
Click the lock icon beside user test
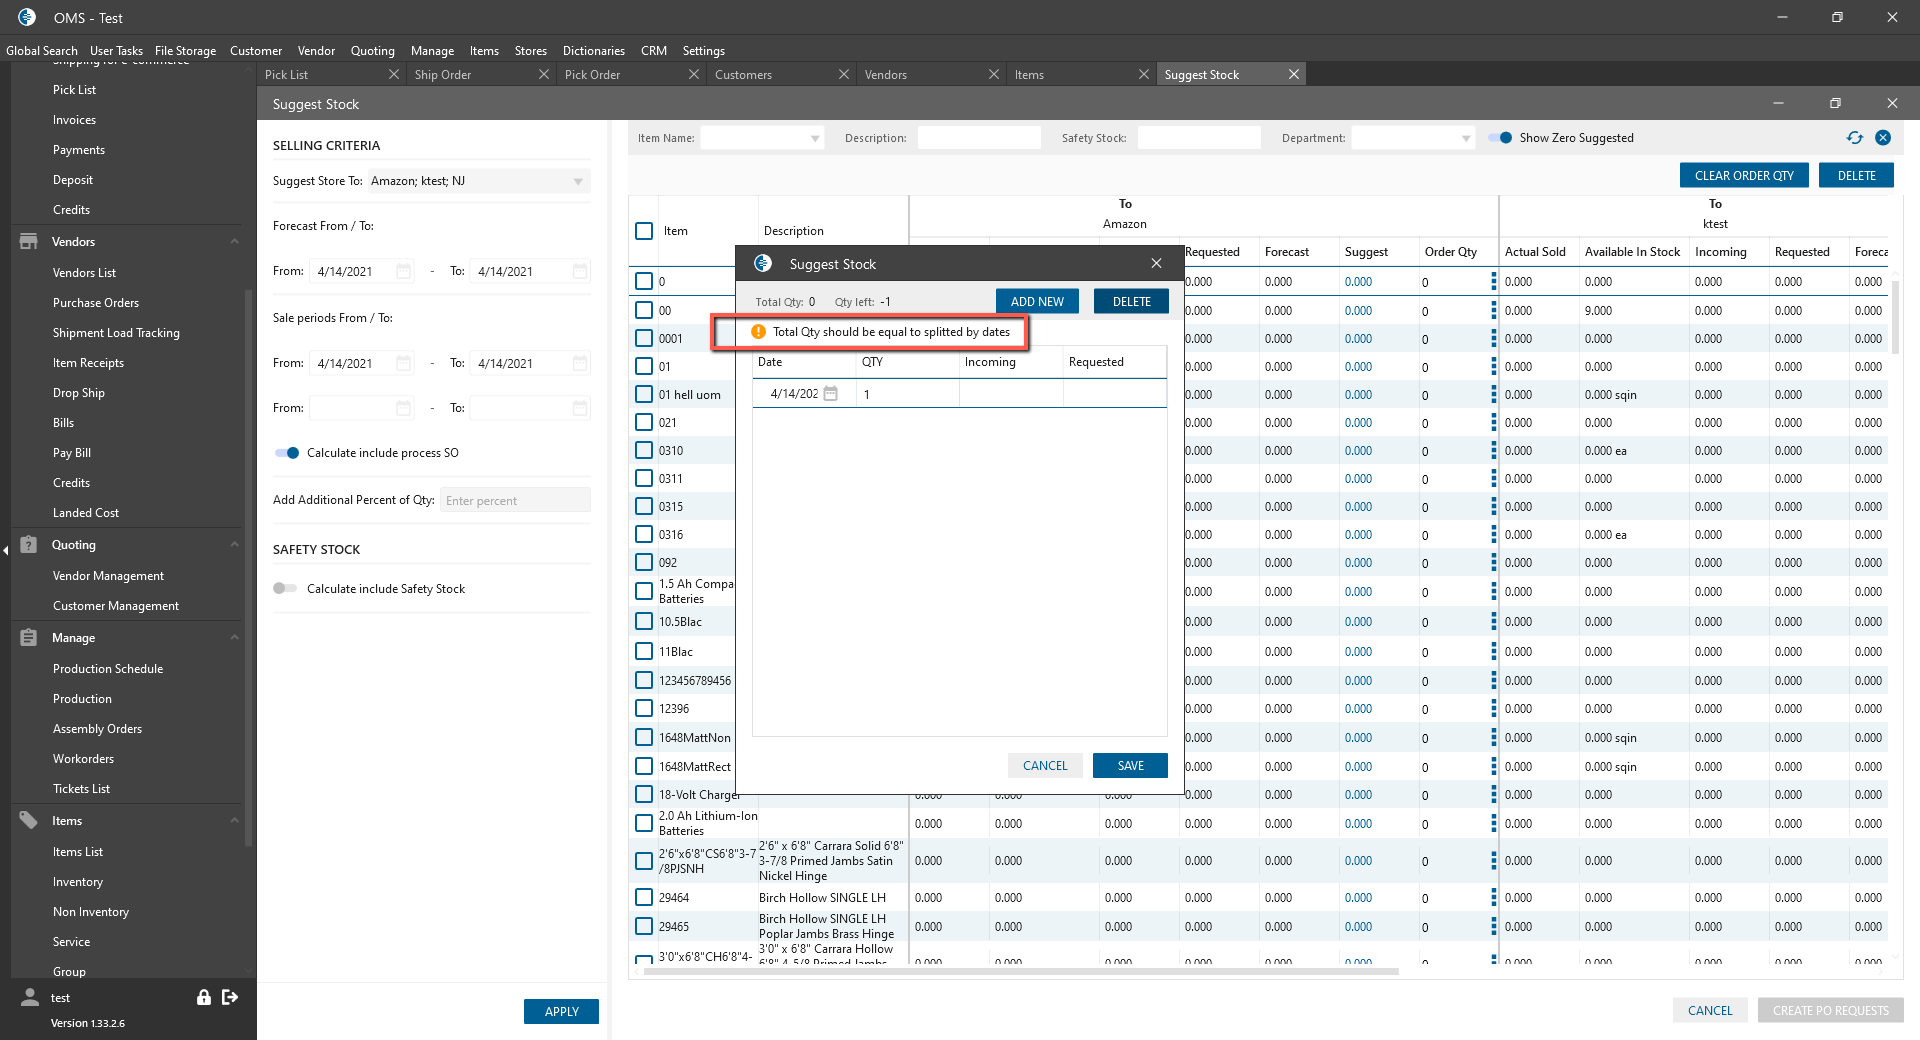click(204, 997)
